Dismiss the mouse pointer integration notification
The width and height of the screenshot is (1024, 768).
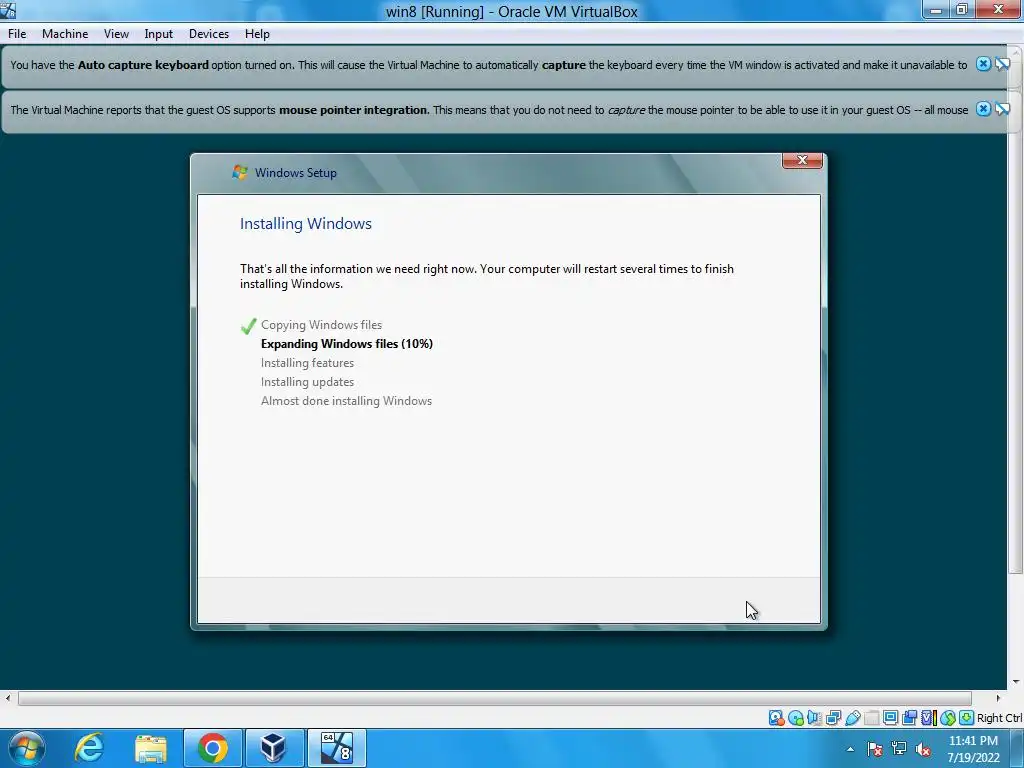coord(983,109)
